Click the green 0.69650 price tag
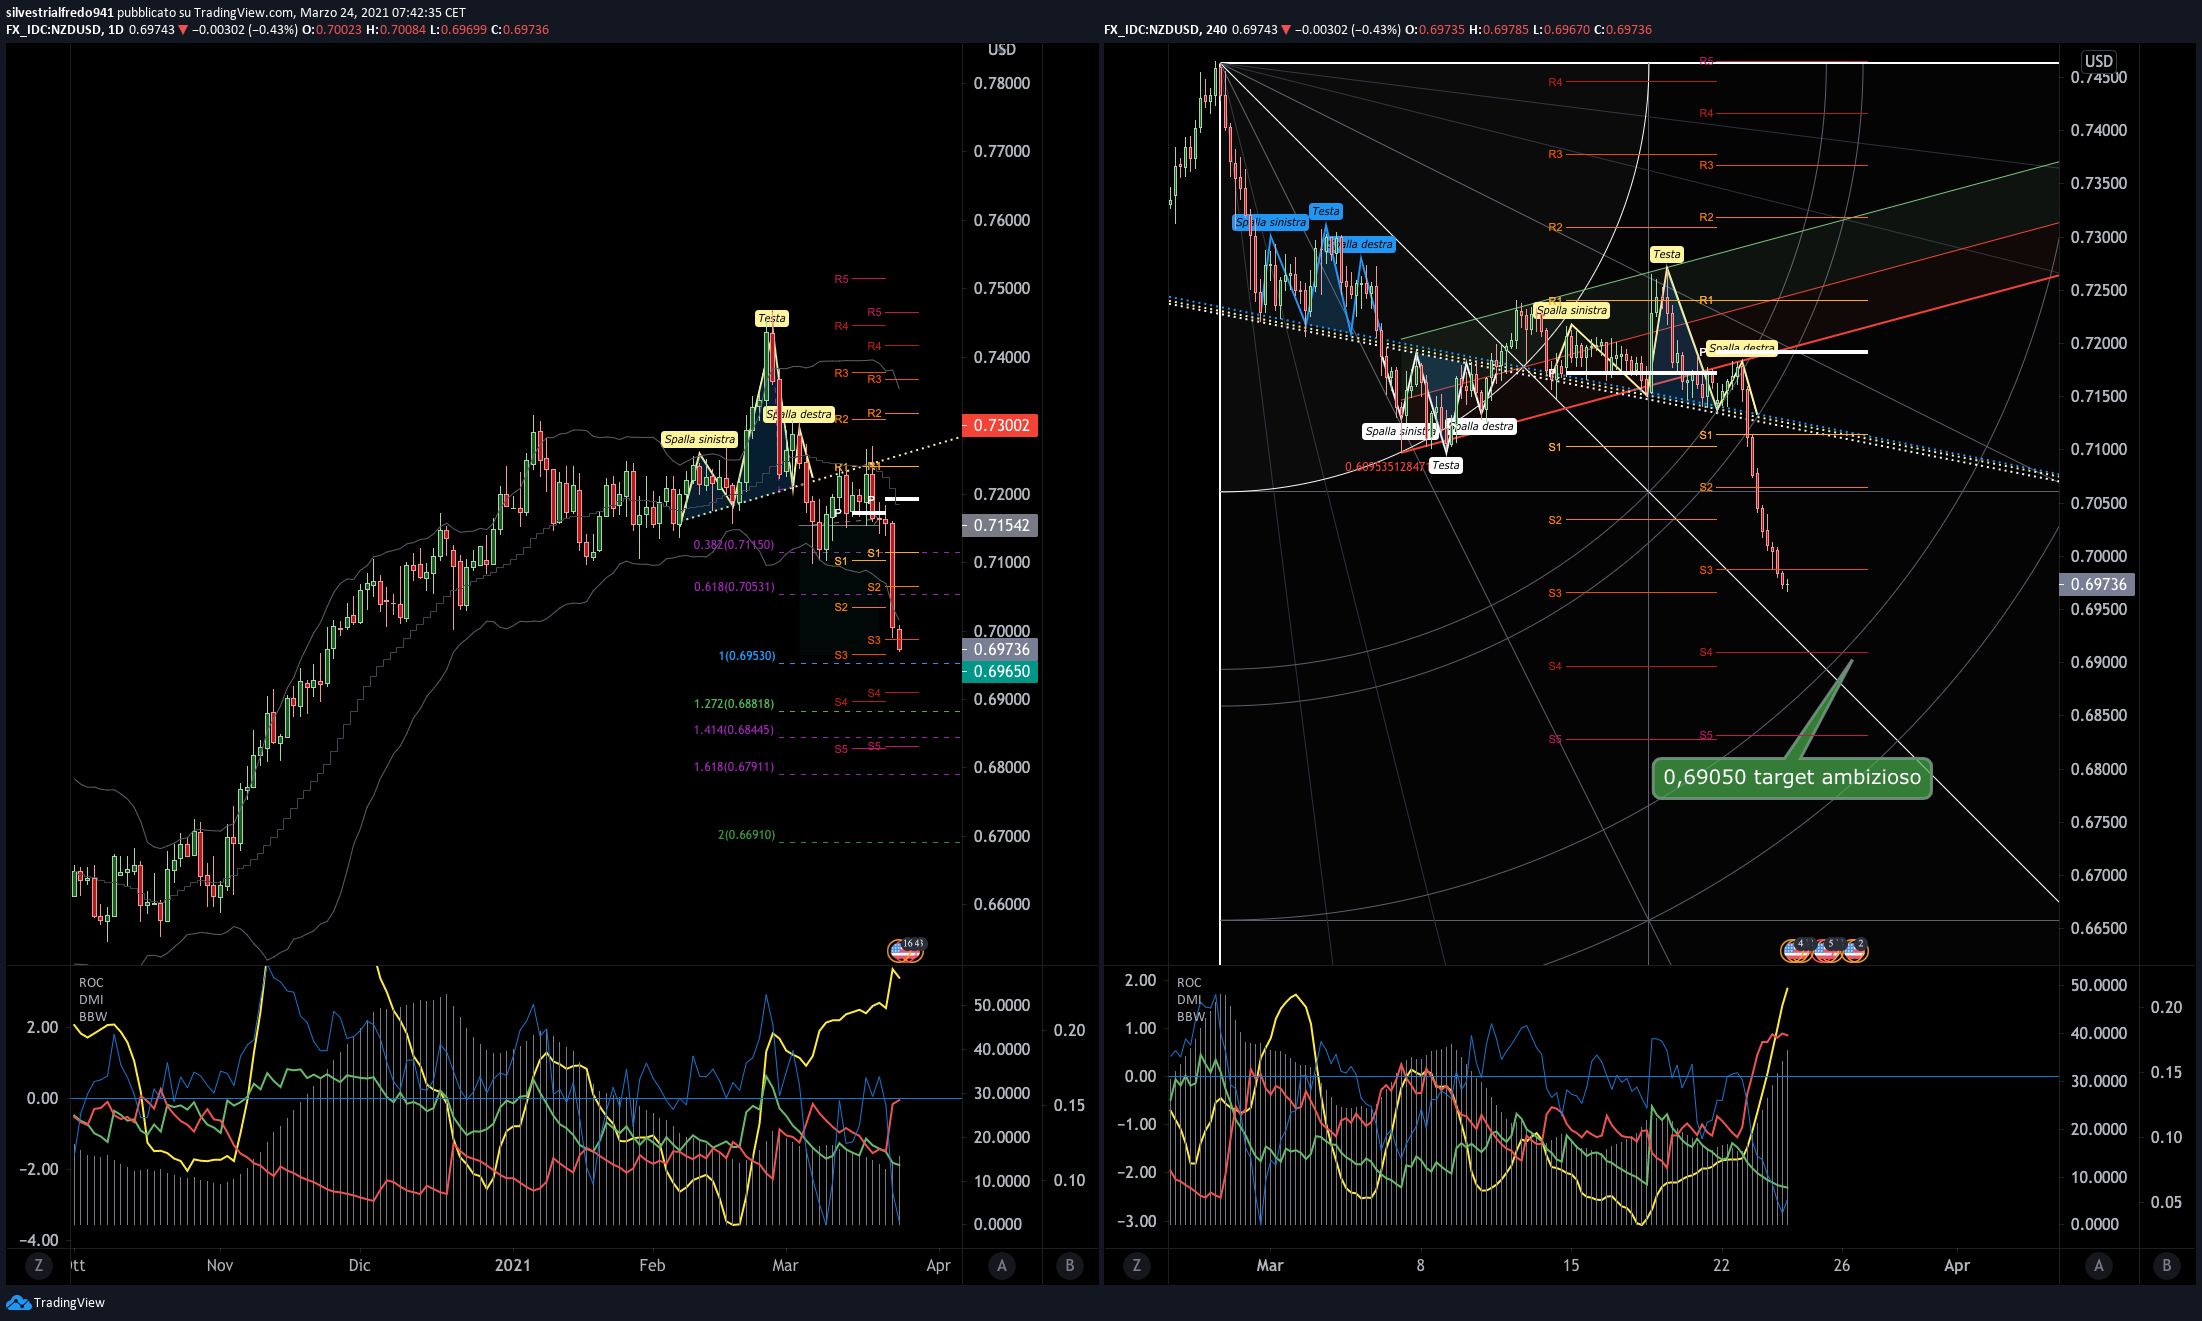Image resolution: width=2202 pixels, height=1321 pixels. pyautogui.click(x=1000, y=672)
